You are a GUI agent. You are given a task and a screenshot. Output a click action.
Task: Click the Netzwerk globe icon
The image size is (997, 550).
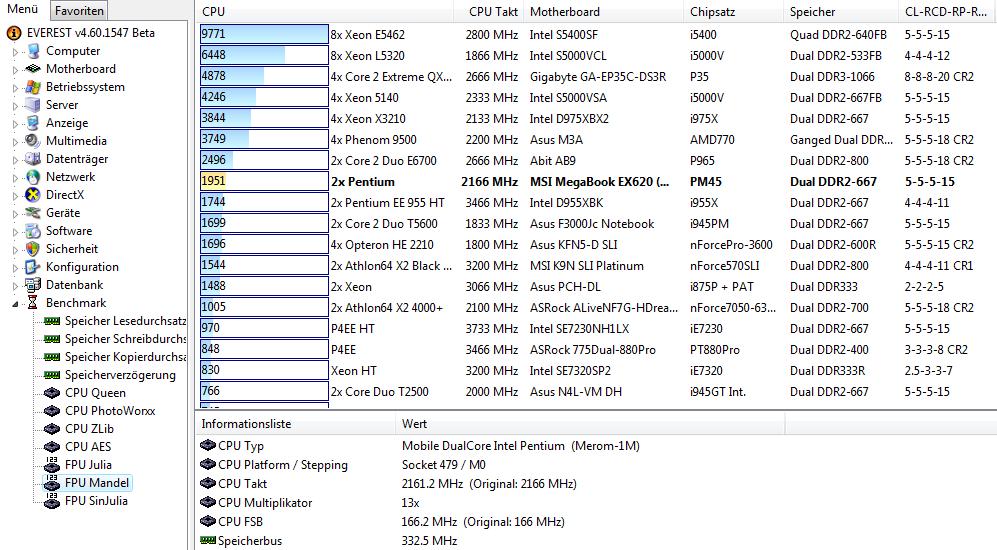coord(33,177)
